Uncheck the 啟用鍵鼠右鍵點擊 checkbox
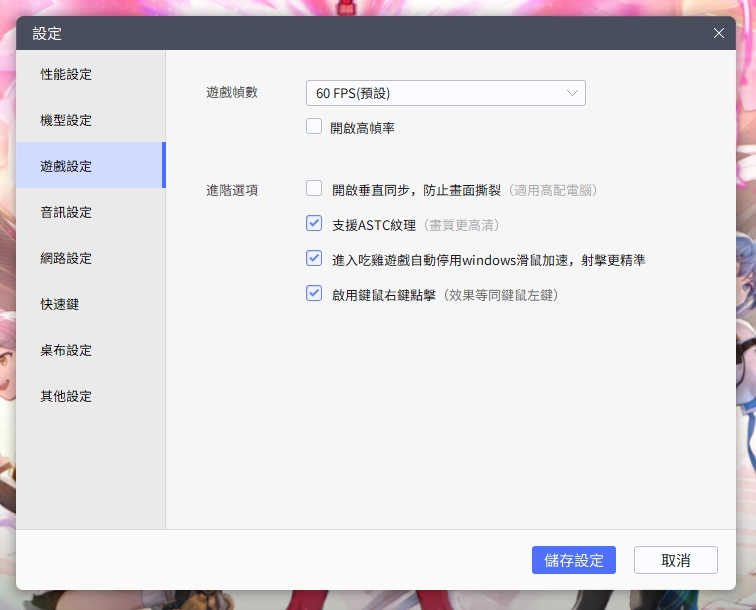The height and width of the screenshot is (610, 756). [x=314, y=293]
